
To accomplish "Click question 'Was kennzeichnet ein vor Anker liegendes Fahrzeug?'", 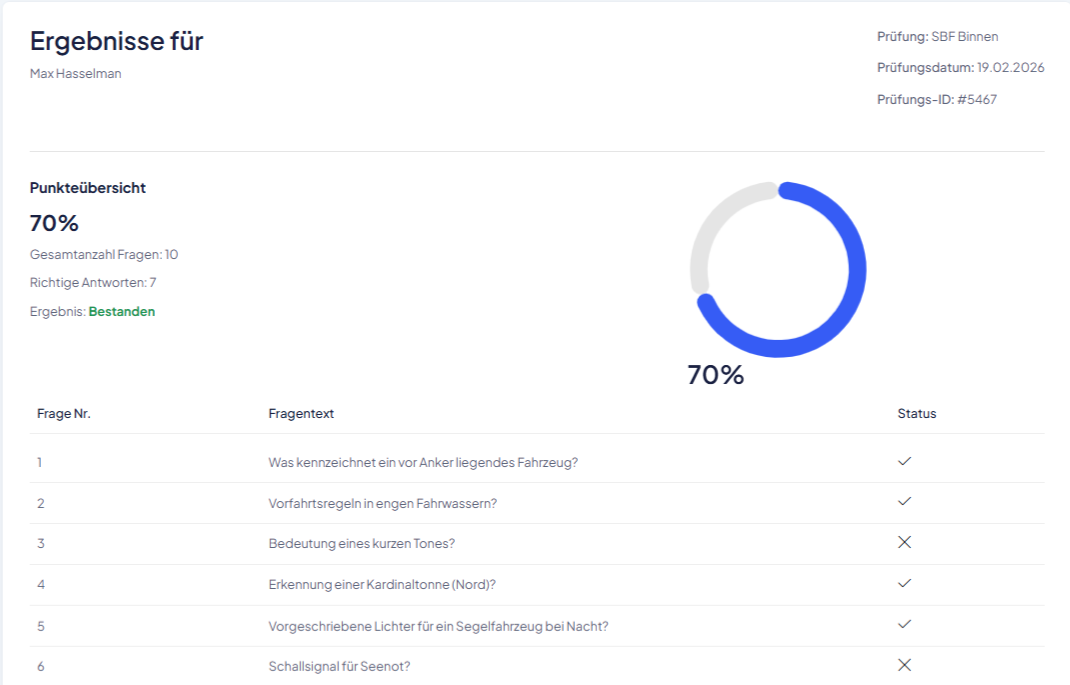I will pyautogui.click(x=423, y=462).
